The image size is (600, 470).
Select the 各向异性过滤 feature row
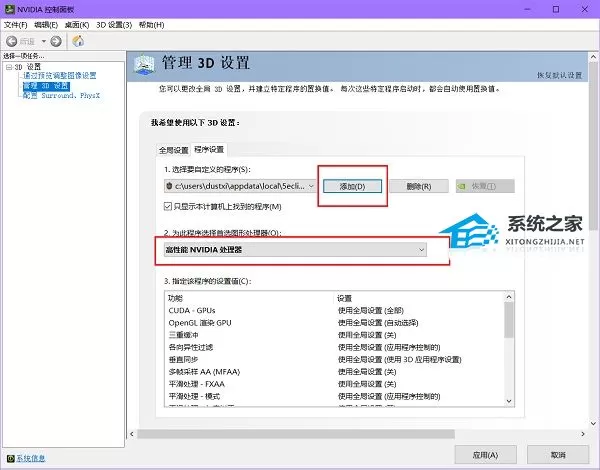coord(336,347)
